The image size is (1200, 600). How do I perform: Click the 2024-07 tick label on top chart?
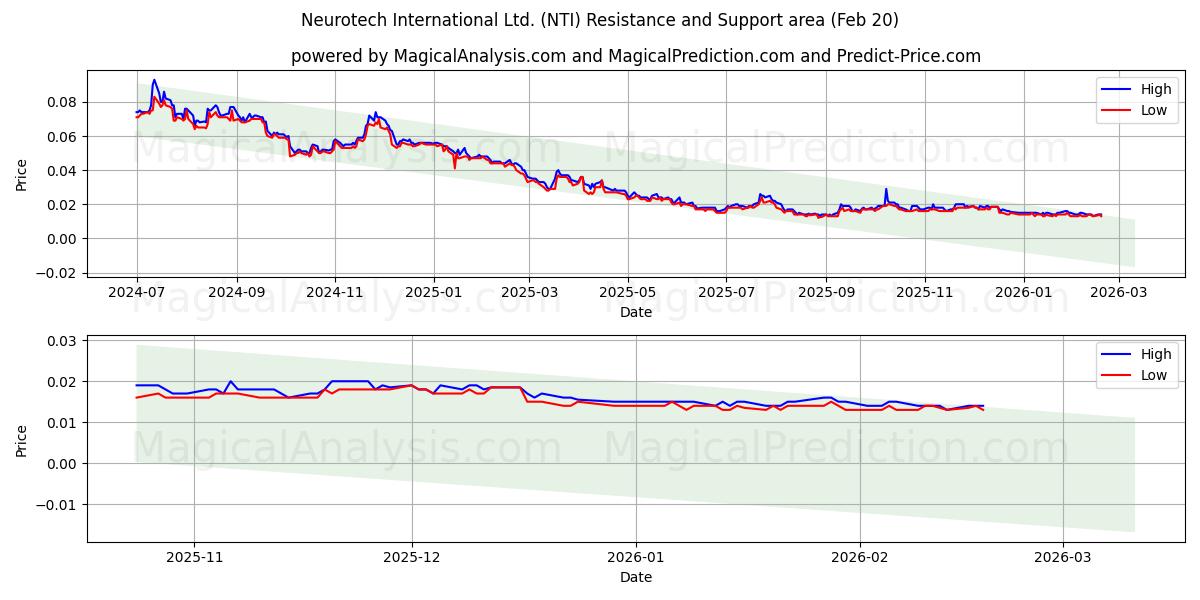click(x=137, y=292)
